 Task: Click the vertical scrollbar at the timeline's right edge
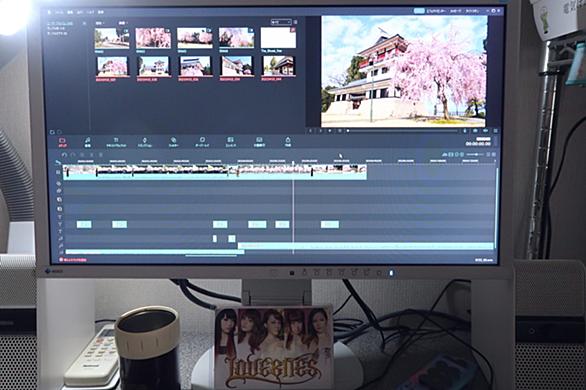click(x=497, y=207)
